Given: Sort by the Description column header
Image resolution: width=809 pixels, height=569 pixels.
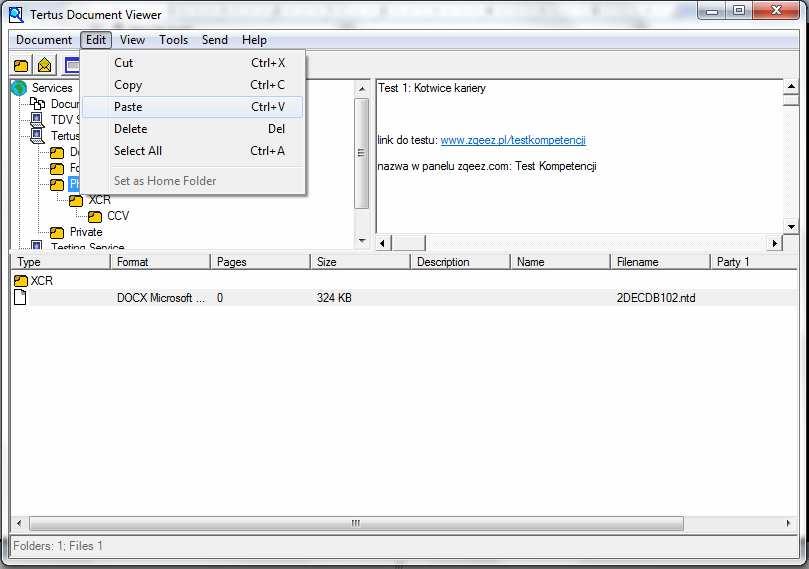Looking at the screenshot, I should (460, 262).
